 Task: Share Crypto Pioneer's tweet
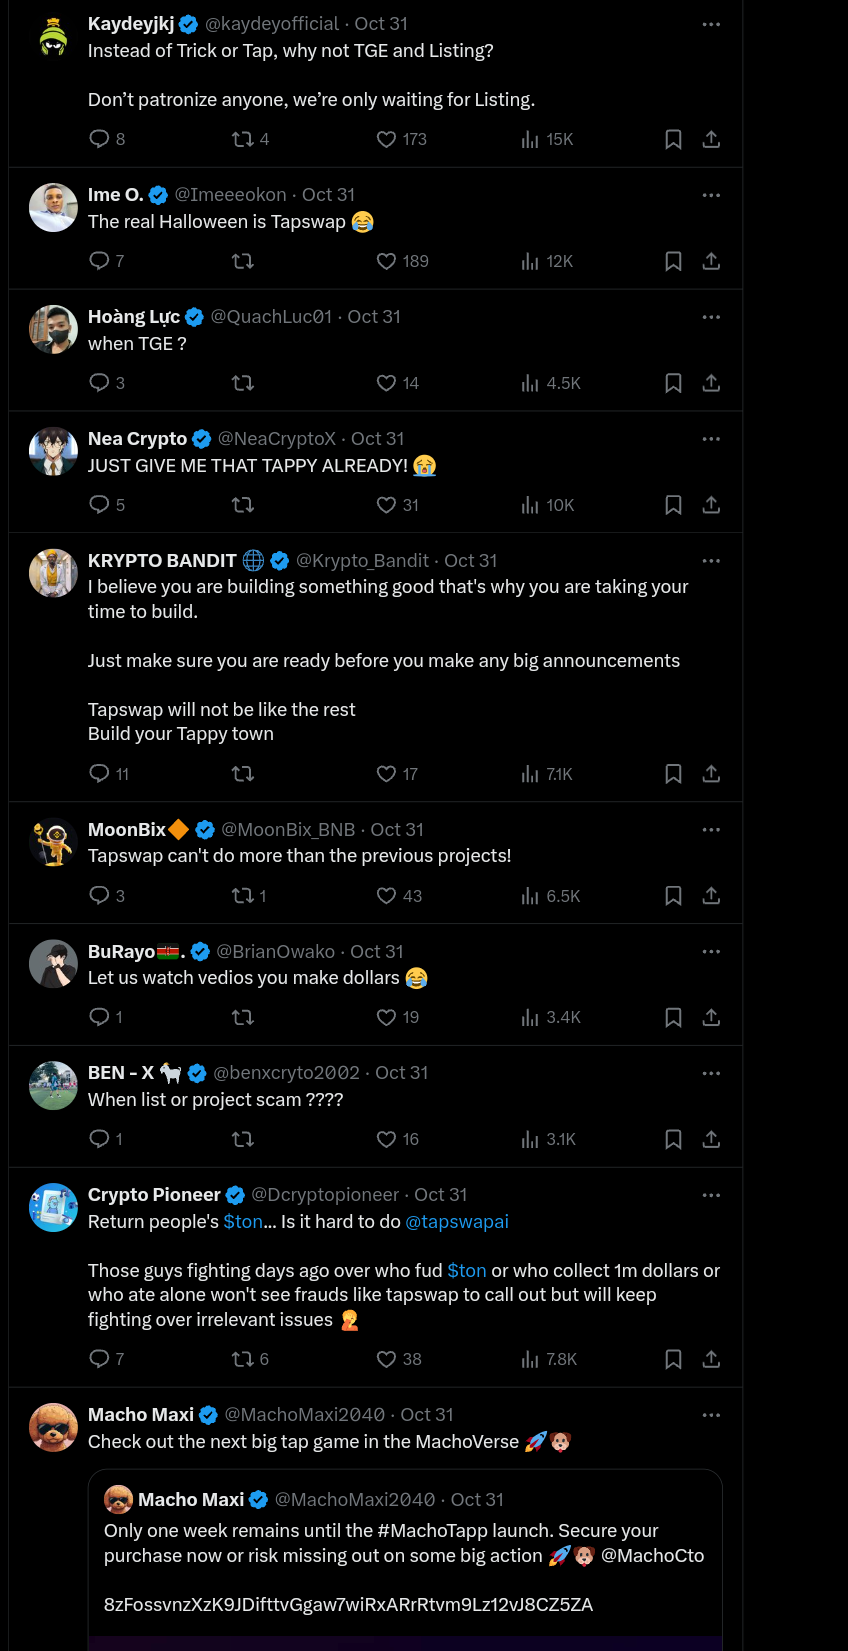tap(711, 1359)
